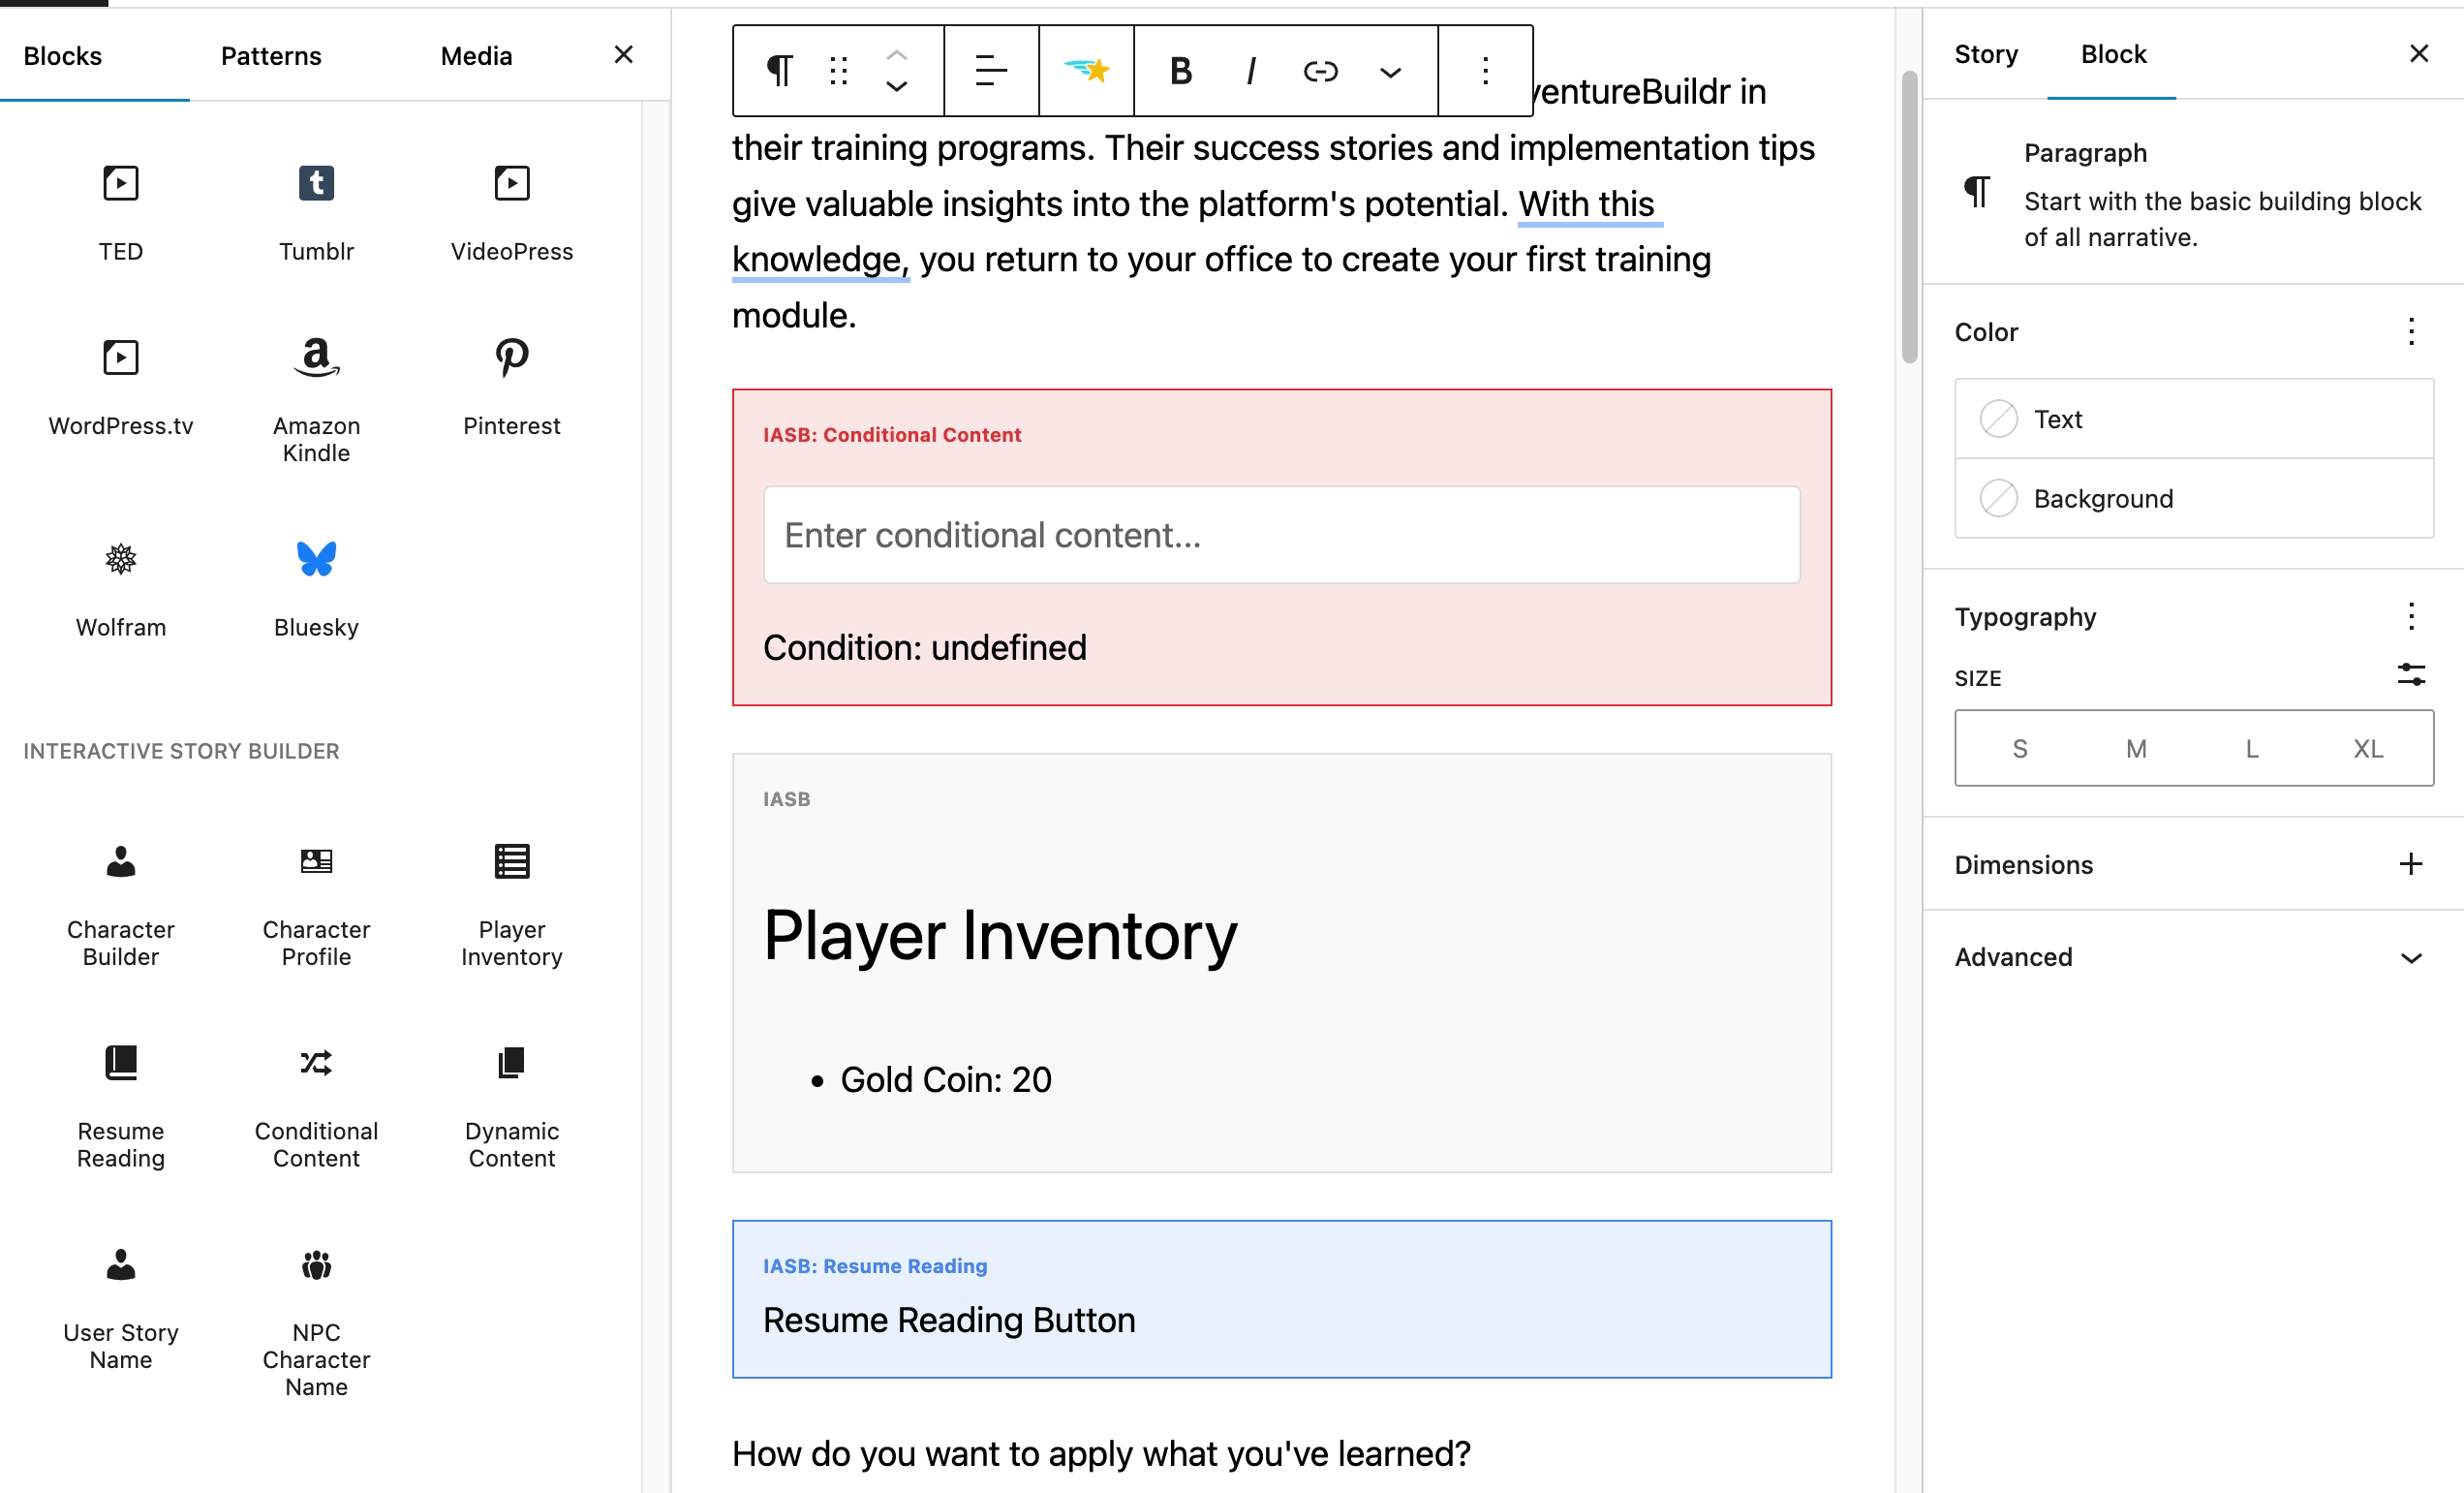
Task: Set a custom font size
Action: point(2411,675)
